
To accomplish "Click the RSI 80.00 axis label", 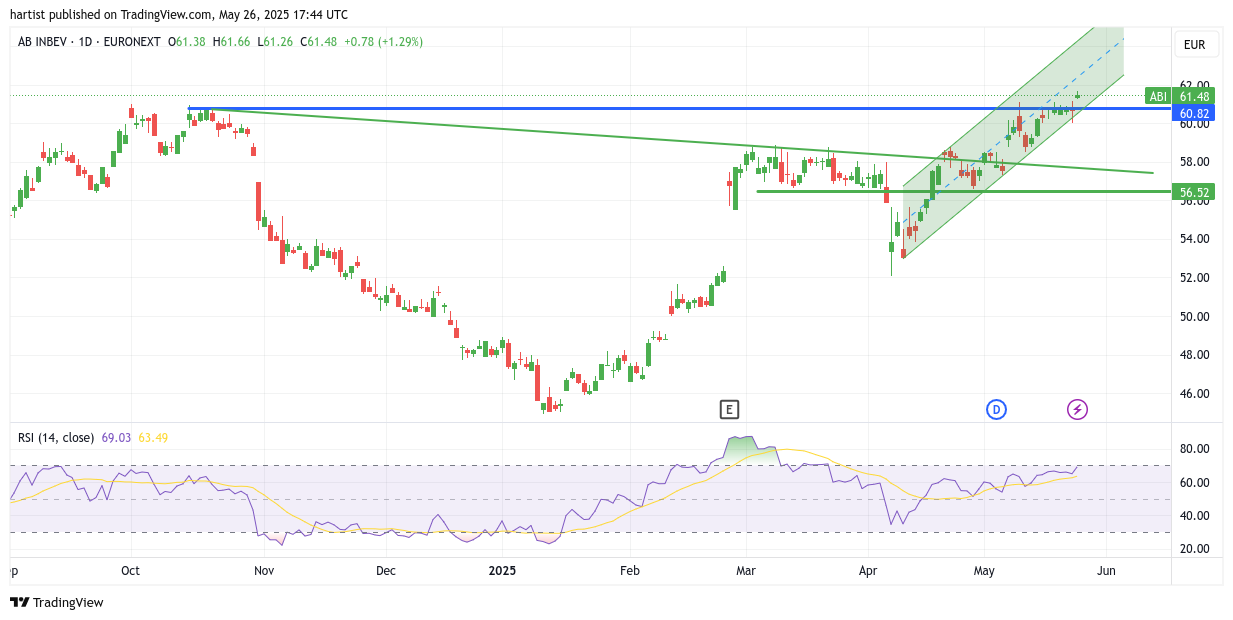I will click(1194, 449).
